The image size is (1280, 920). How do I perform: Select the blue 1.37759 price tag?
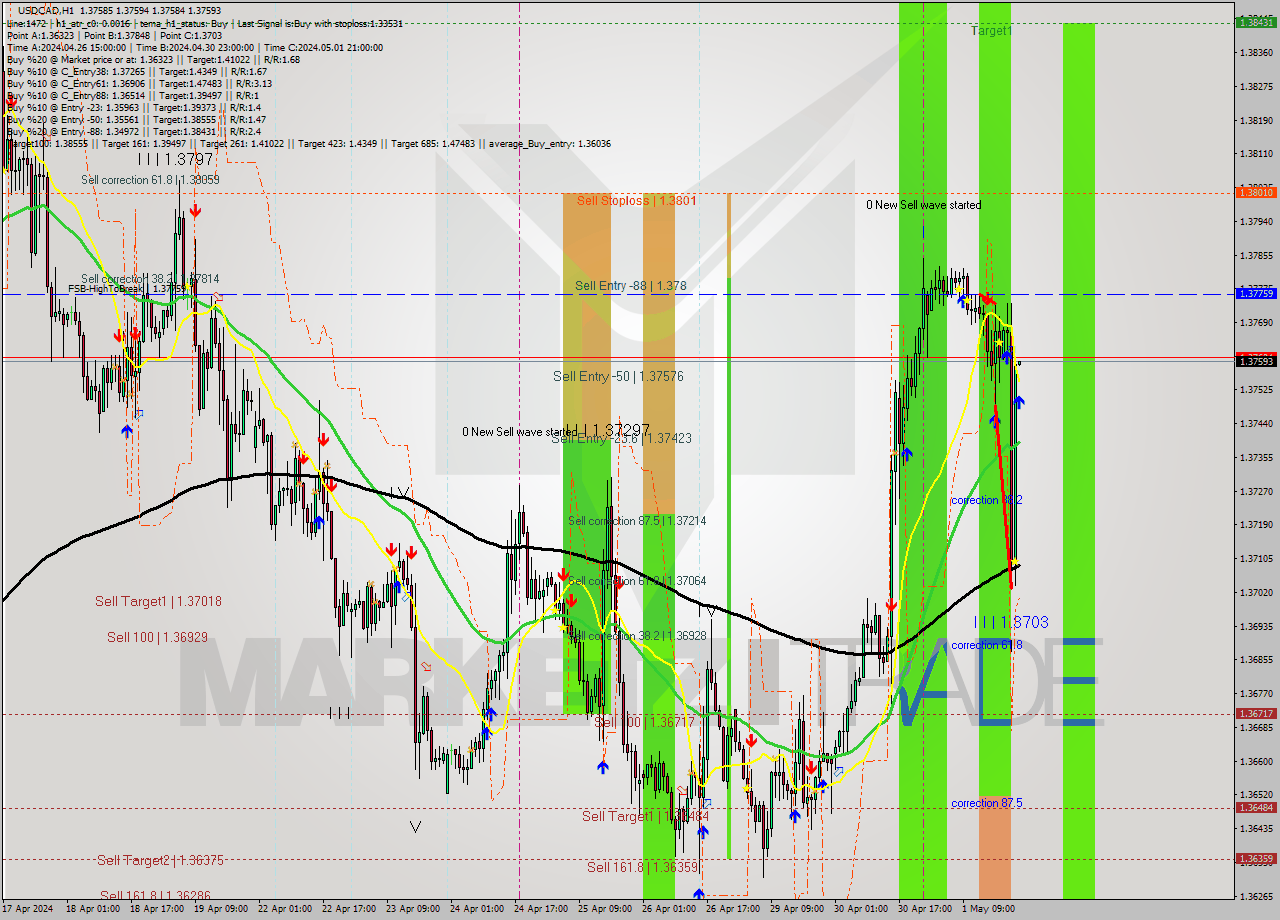(1256, 293)
